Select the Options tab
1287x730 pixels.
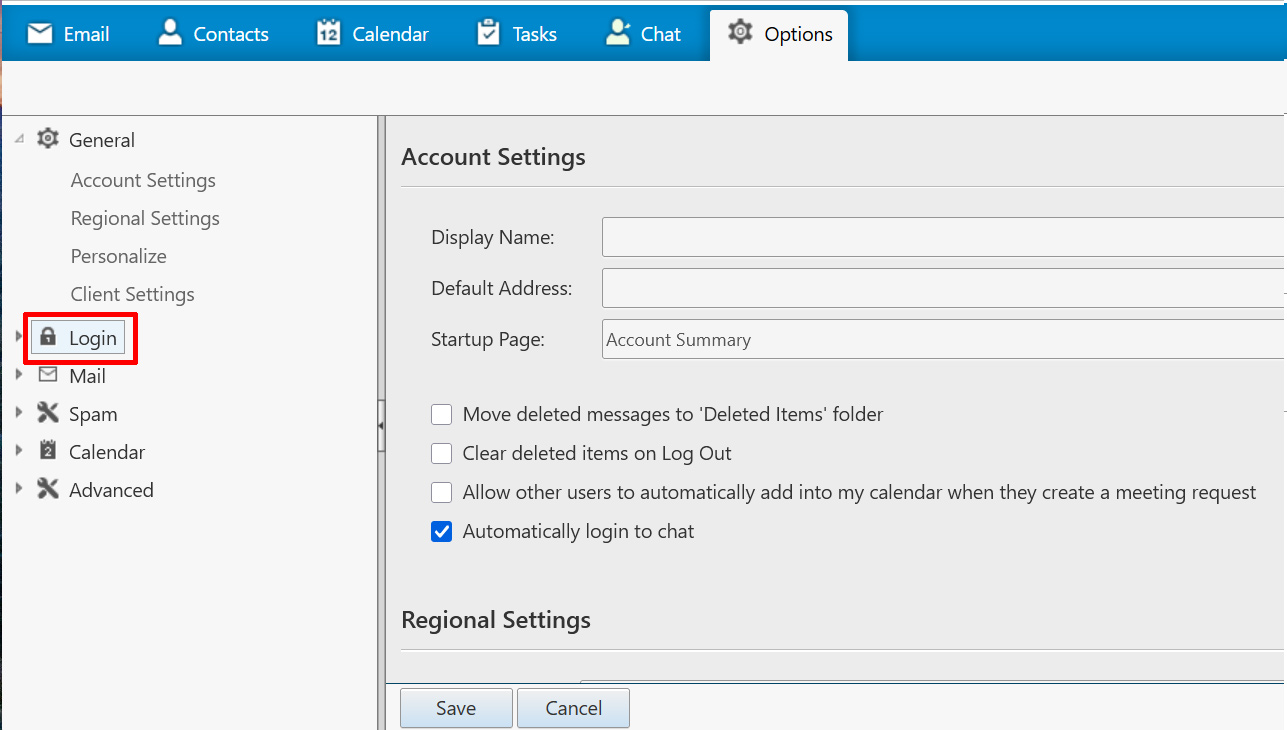pos(779,35)
